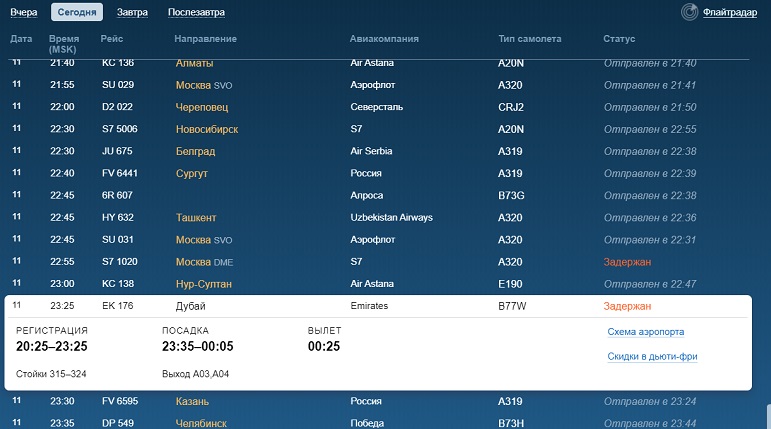The width and height of the screenshot is (771, 429).
Task: Click the Авиакомпания column header
Action: click(384, 39)
